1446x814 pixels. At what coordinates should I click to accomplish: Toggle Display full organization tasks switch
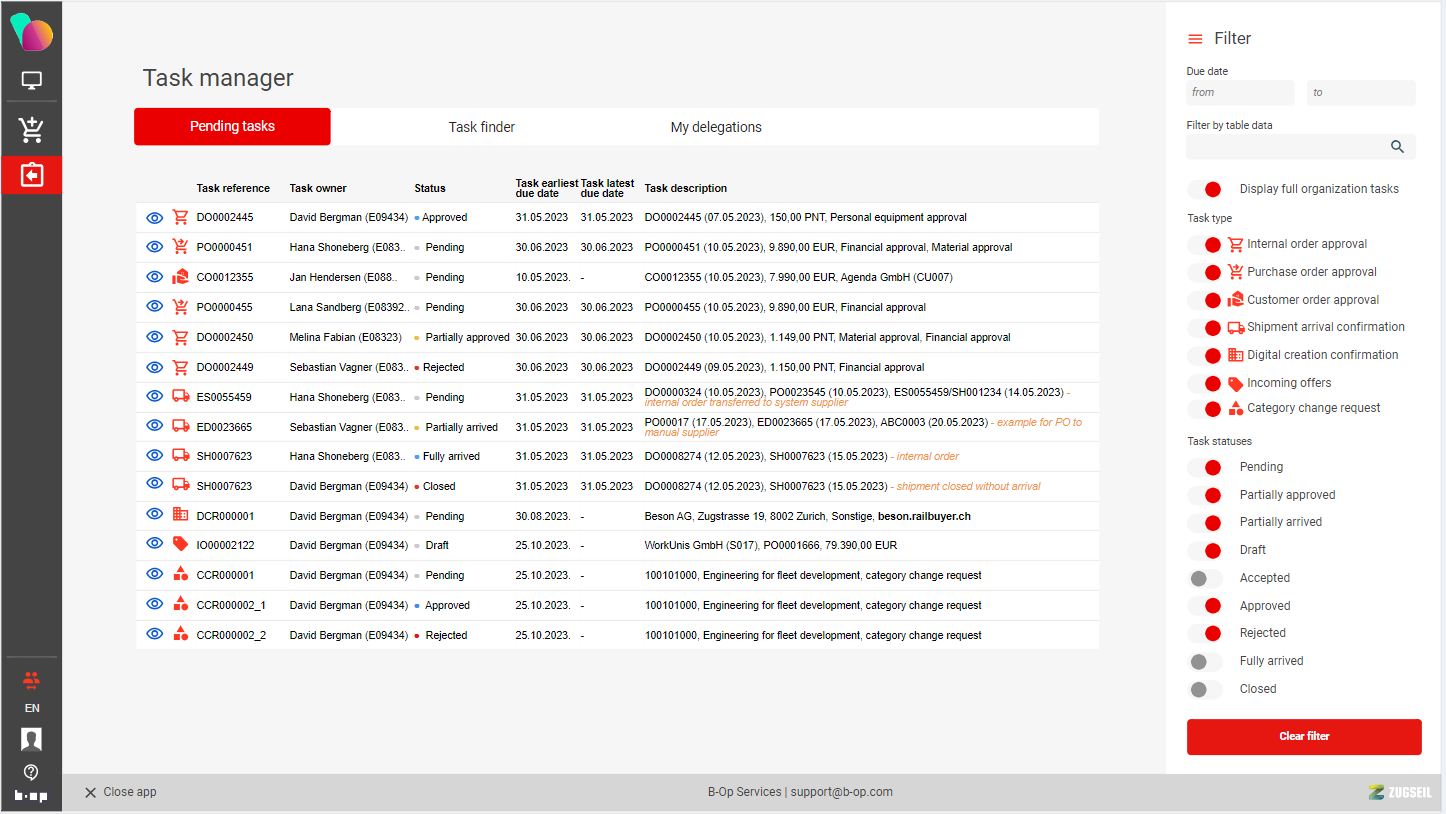click(1205, 189)
